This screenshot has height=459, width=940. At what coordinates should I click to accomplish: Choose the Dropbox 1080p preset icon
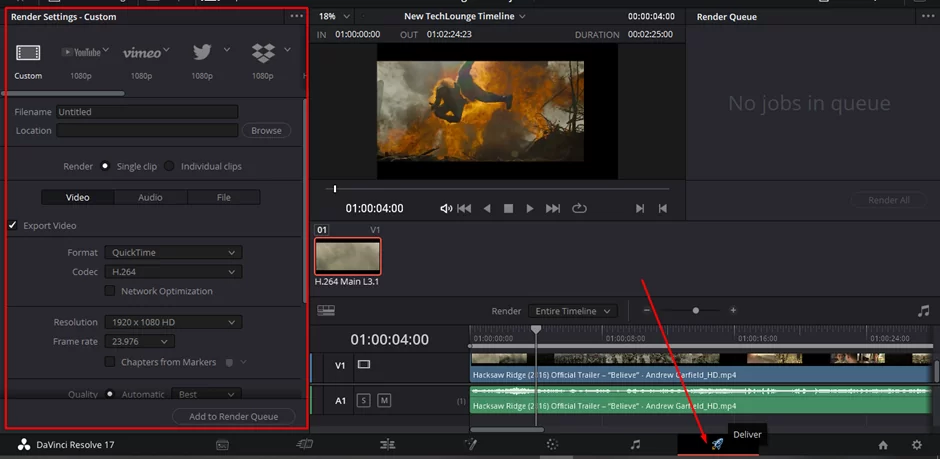click(x=263, y=53)
